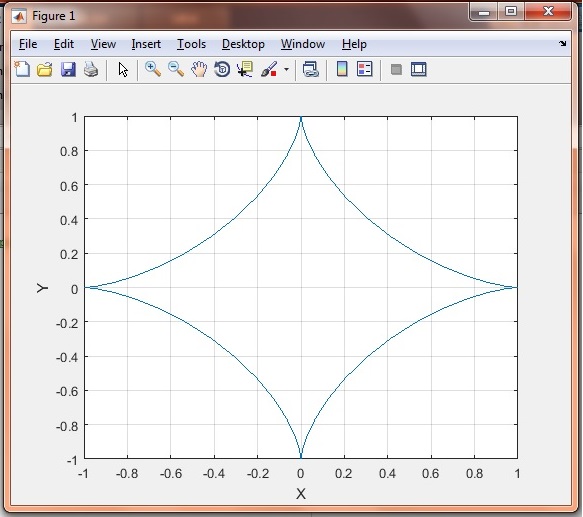Image resolution: width=583 pixels, height=517 pixels.
Task: Open a file with the folder icon
Action: (x=45, y=70)
